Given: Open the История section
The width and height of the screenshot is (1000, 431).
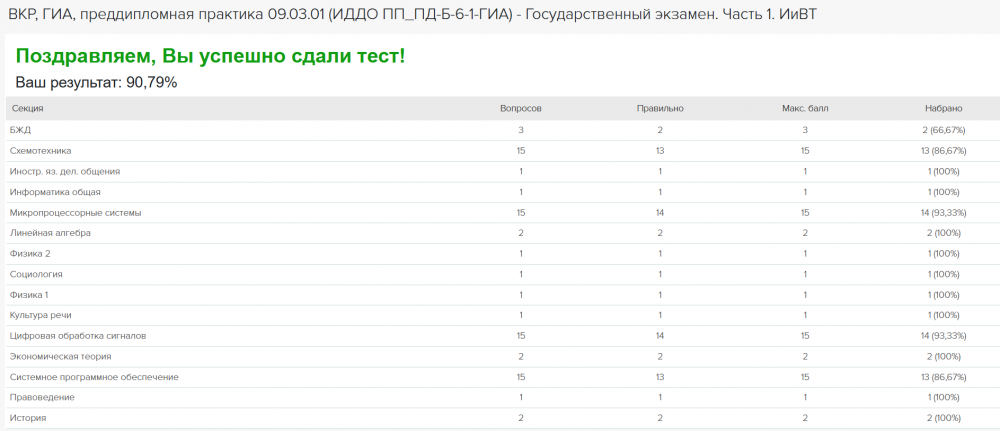Looking at the screenshot, I should click(x=28, y=418).
